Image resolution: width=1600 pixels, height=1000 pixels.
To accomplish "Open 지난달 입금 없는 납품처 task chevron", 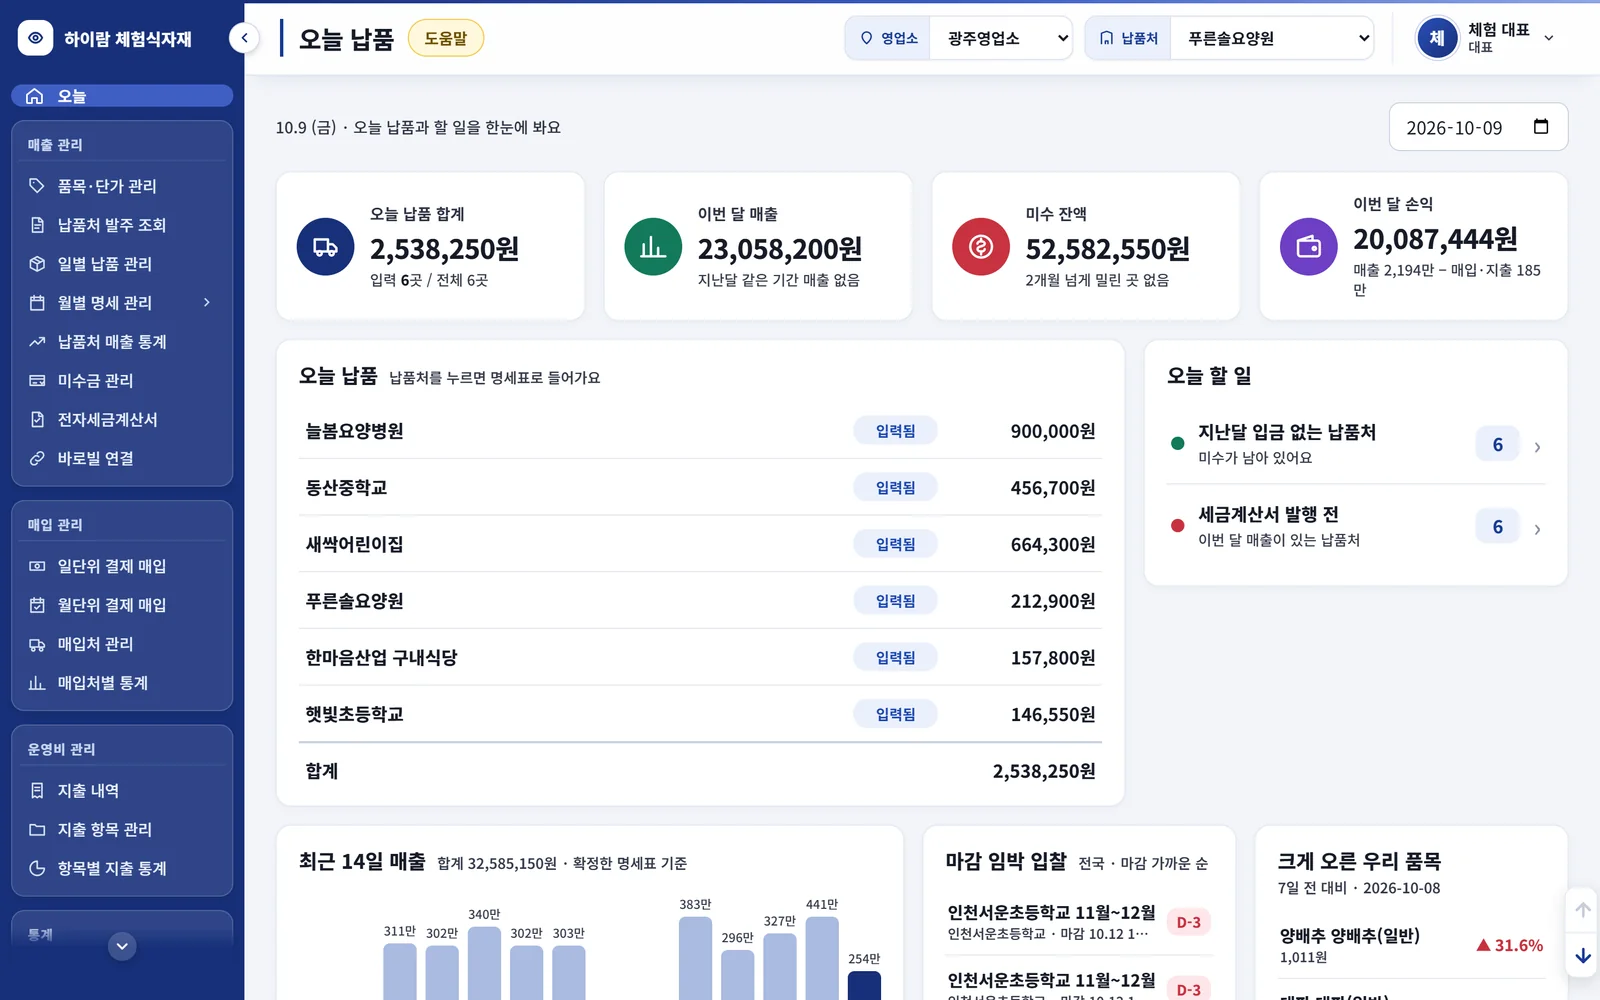I will click(x=1537, y=447).
